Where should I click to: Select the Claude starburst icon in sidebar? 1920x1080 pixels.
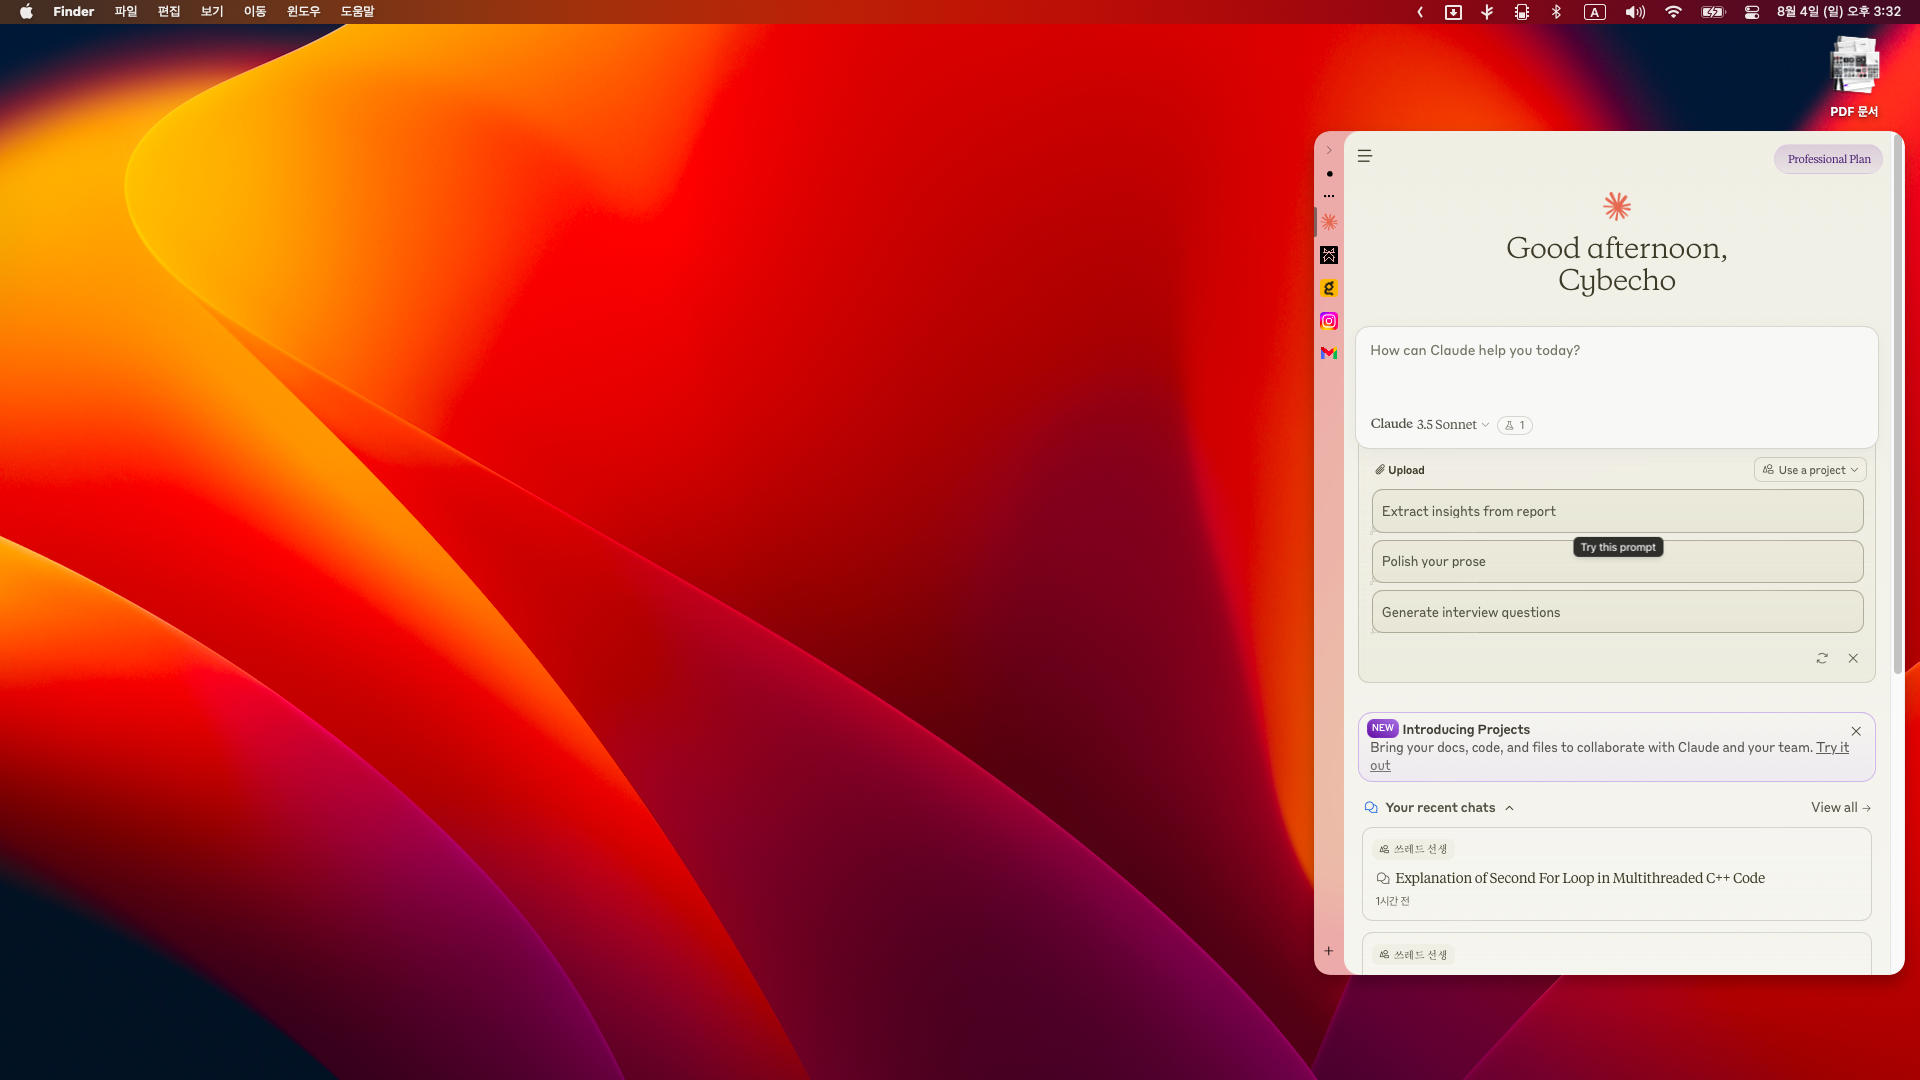point(1329,222)
